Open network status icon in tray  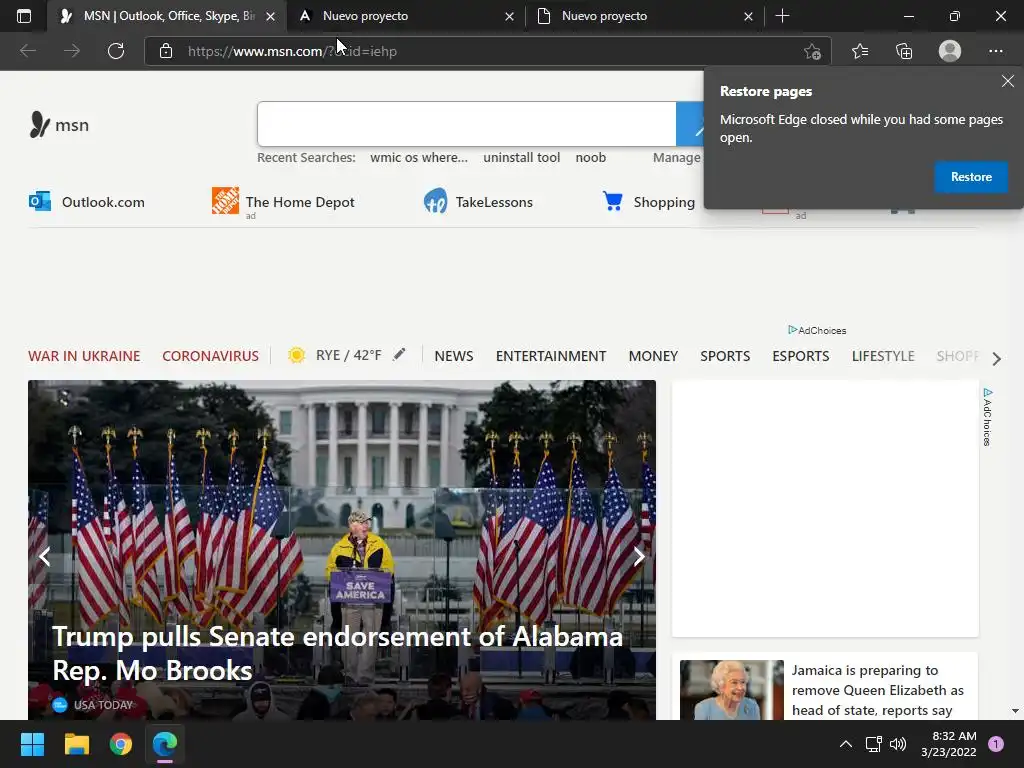coord(873,744)
